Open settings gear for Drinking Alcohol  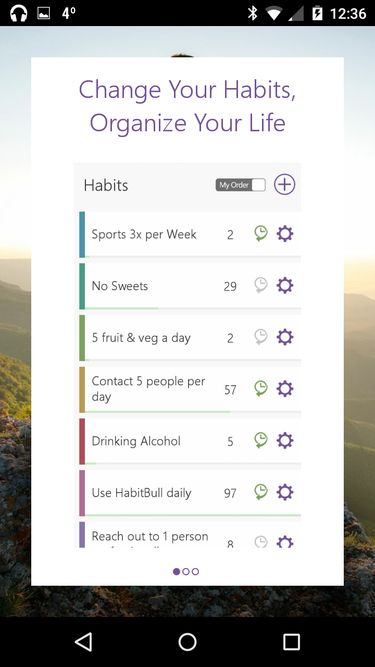tap(285, 441)
